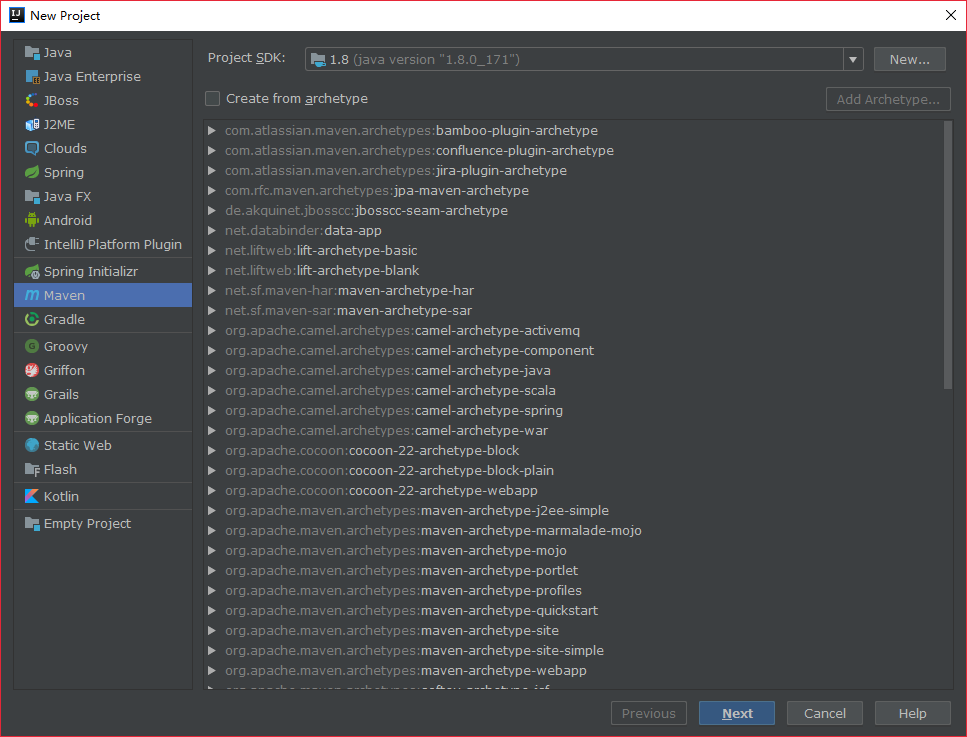Expand bamboo-plugin-archetype node
The image size is (967, 737).
coord(212,131)
